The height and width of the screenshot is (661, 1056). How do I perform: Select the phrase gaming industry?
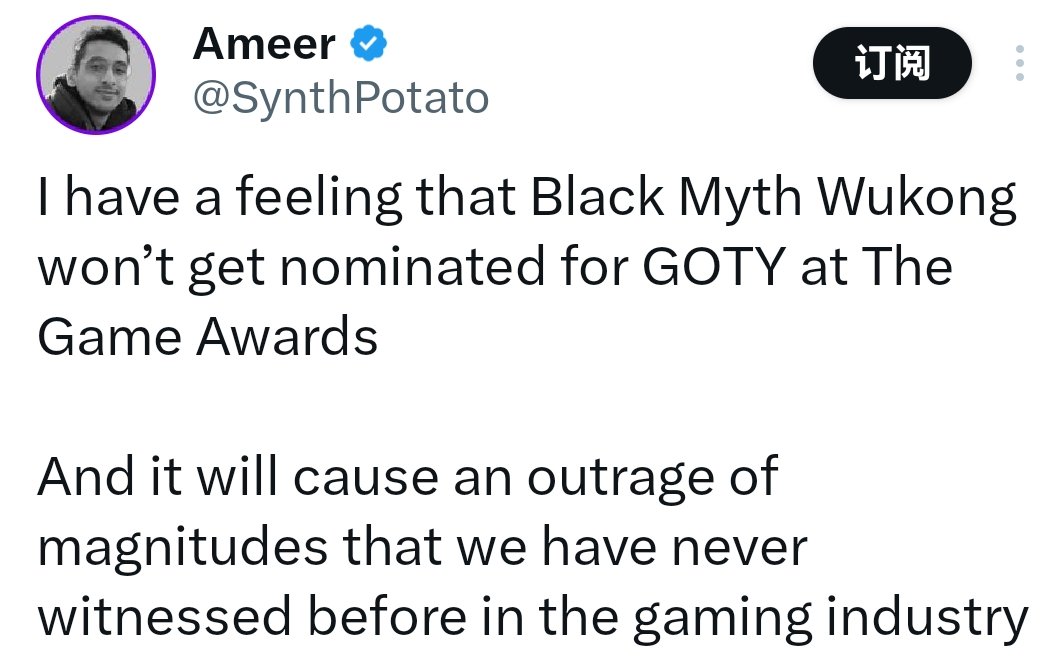click(830, 618)
